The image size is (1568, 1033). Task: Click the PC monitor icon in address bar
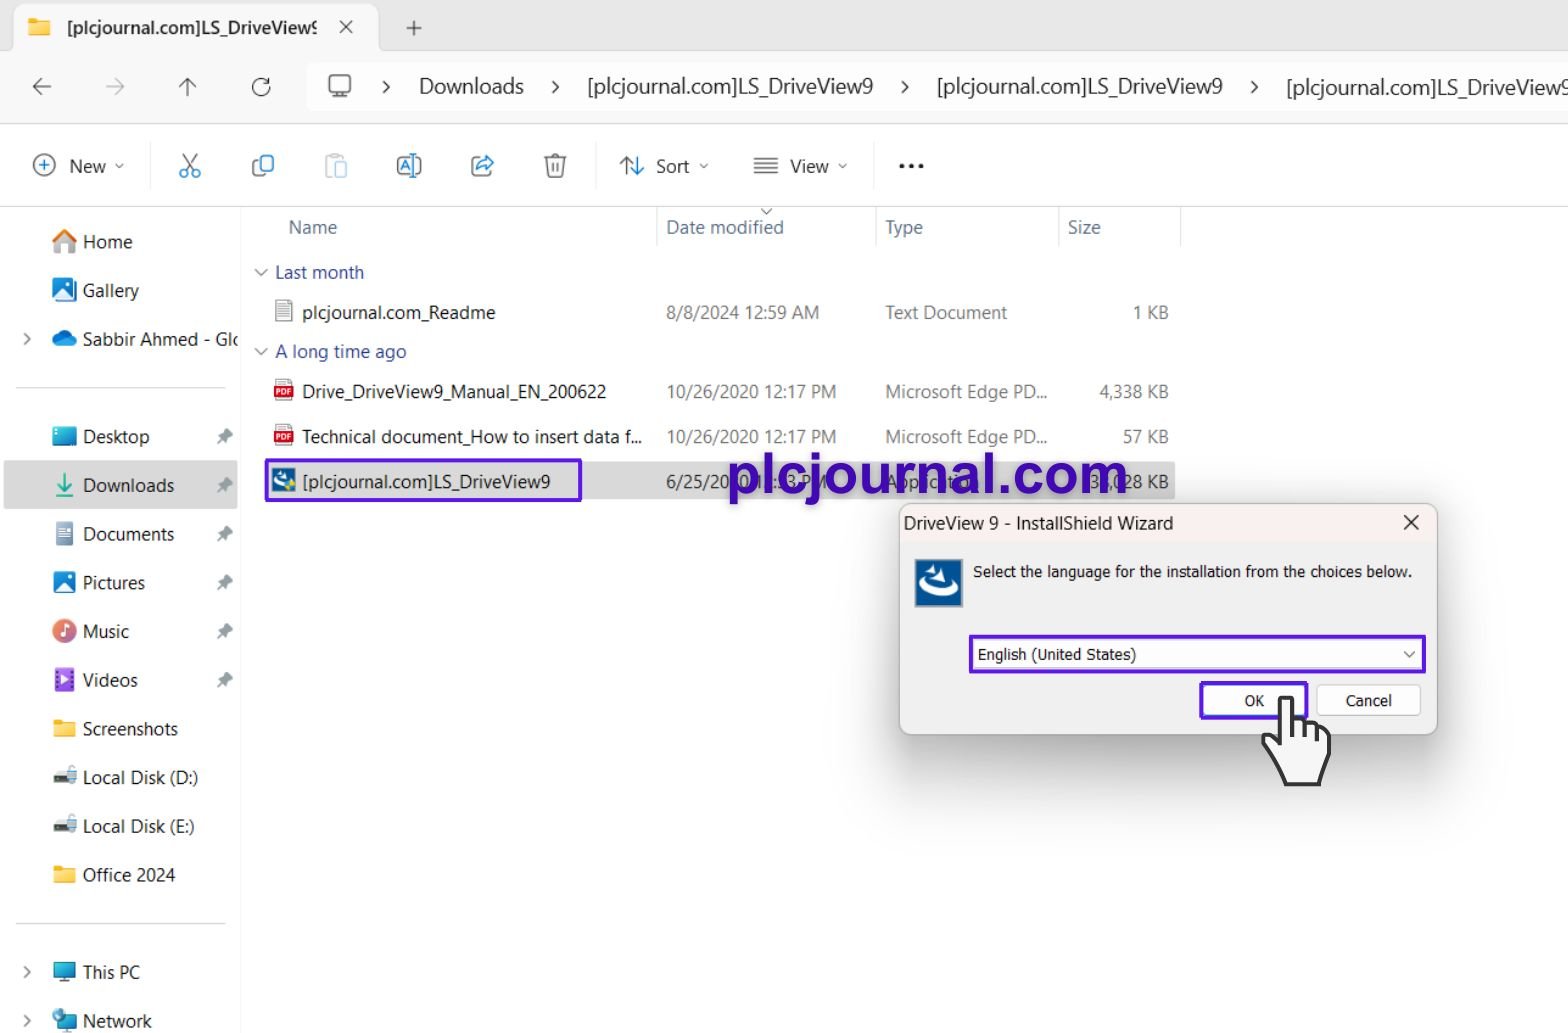click(x=340, y=86)
